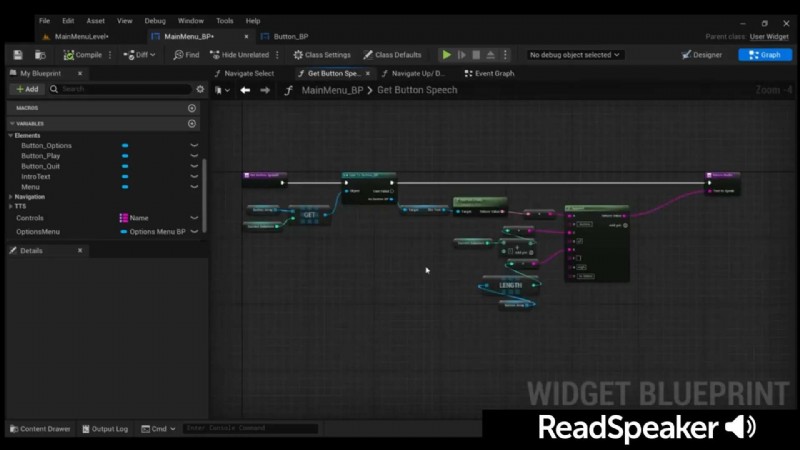This screenshot has width=800, height=450.
Task: Open My Blueprint panel settings gear
Action: coord(200,89)
